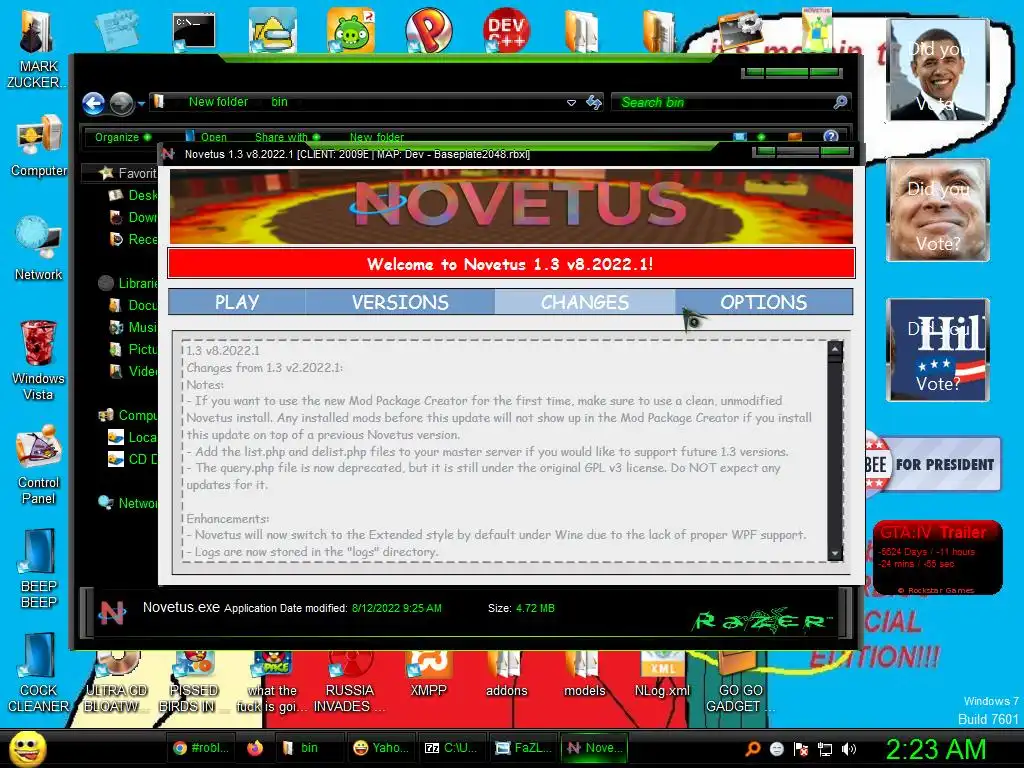This screenshot has height=768, width=1024.
Task: Toggle the Explorer preview pane icon
Action: (795, 136)
